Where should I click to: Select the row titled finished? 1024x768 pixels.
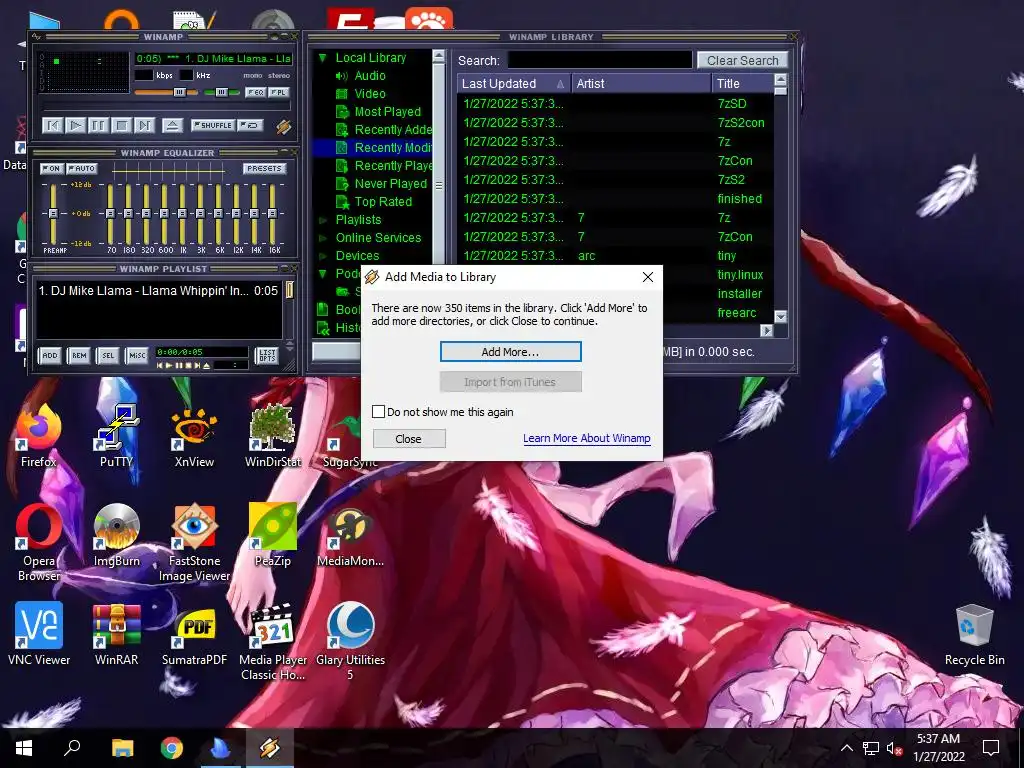click(615, 199)
